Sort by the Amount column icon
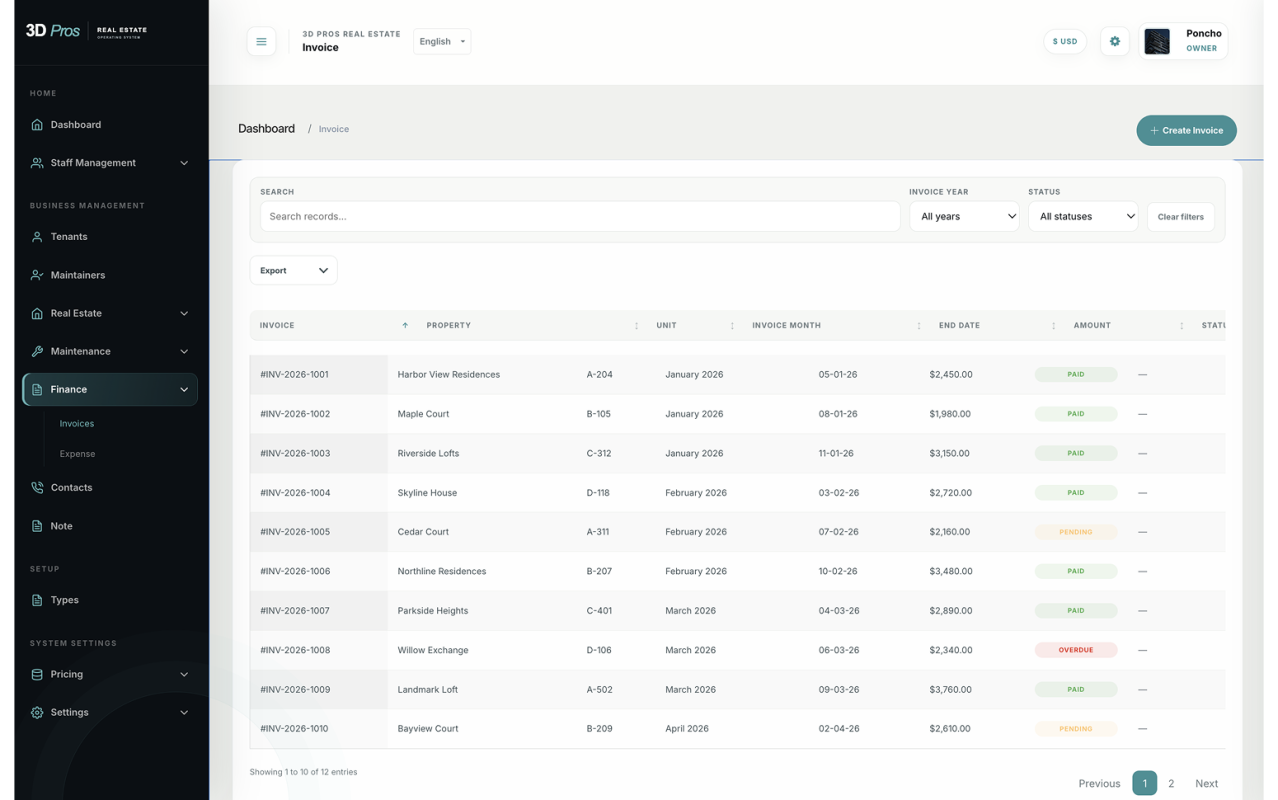 coord(1181,325)
